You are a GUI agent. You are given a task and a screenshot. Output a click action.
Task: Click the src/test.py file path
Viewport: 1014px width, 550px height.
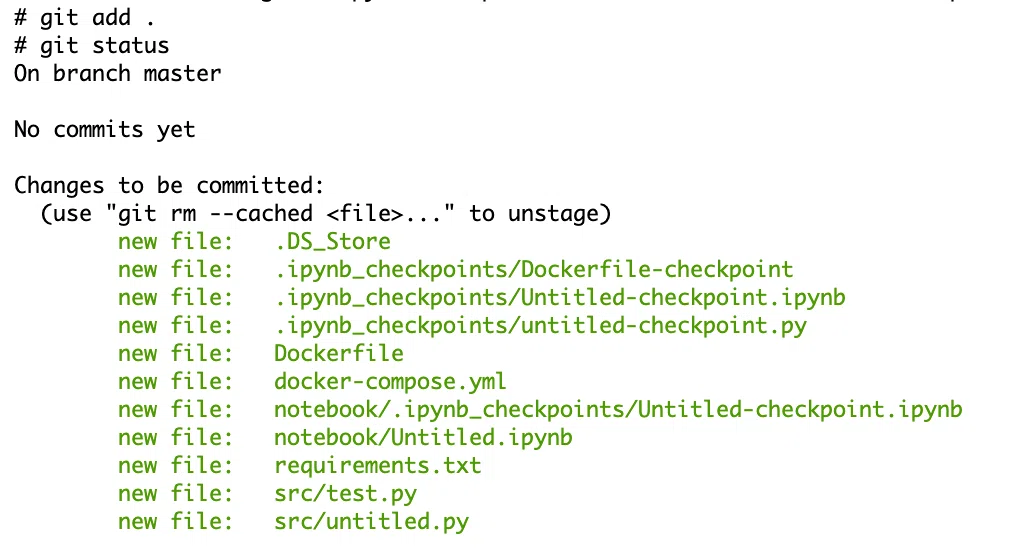pyautogui.click(x=345, y=494)
